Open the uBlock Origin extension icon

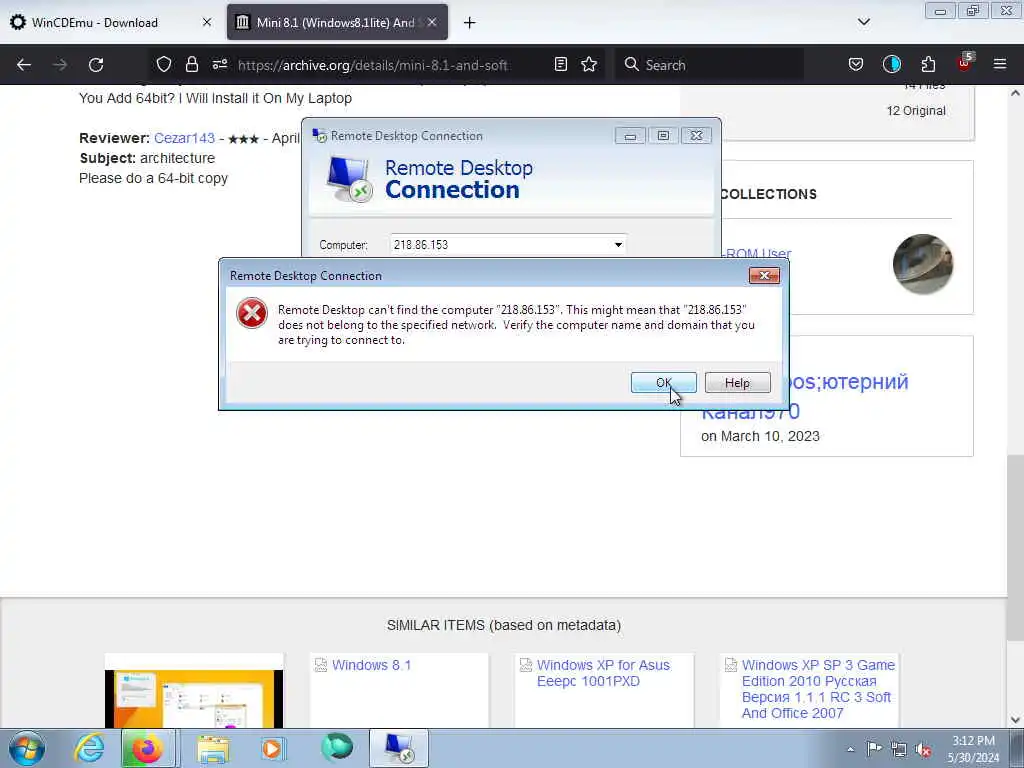(965, 63)
